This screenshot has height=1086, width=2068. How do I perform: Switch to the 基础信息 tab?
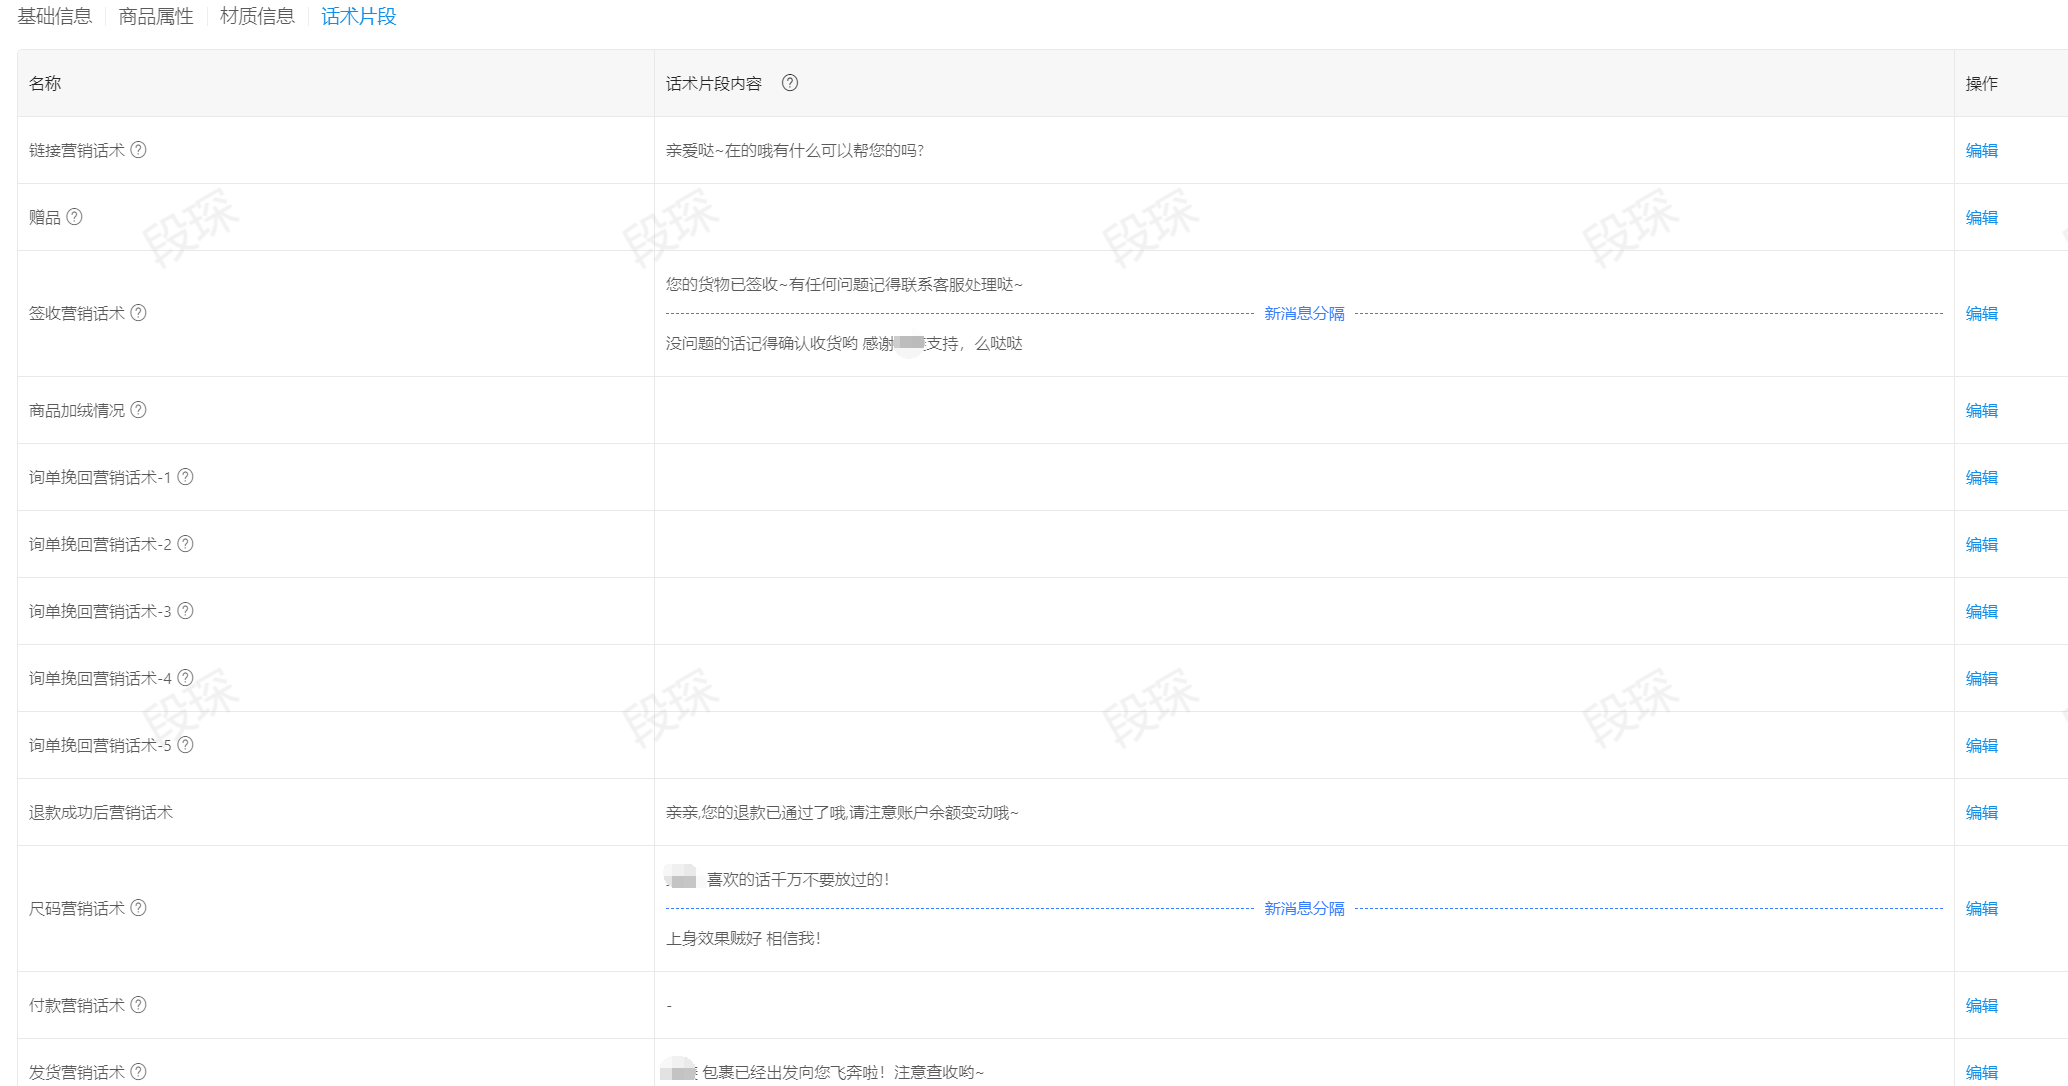[55, 16]
